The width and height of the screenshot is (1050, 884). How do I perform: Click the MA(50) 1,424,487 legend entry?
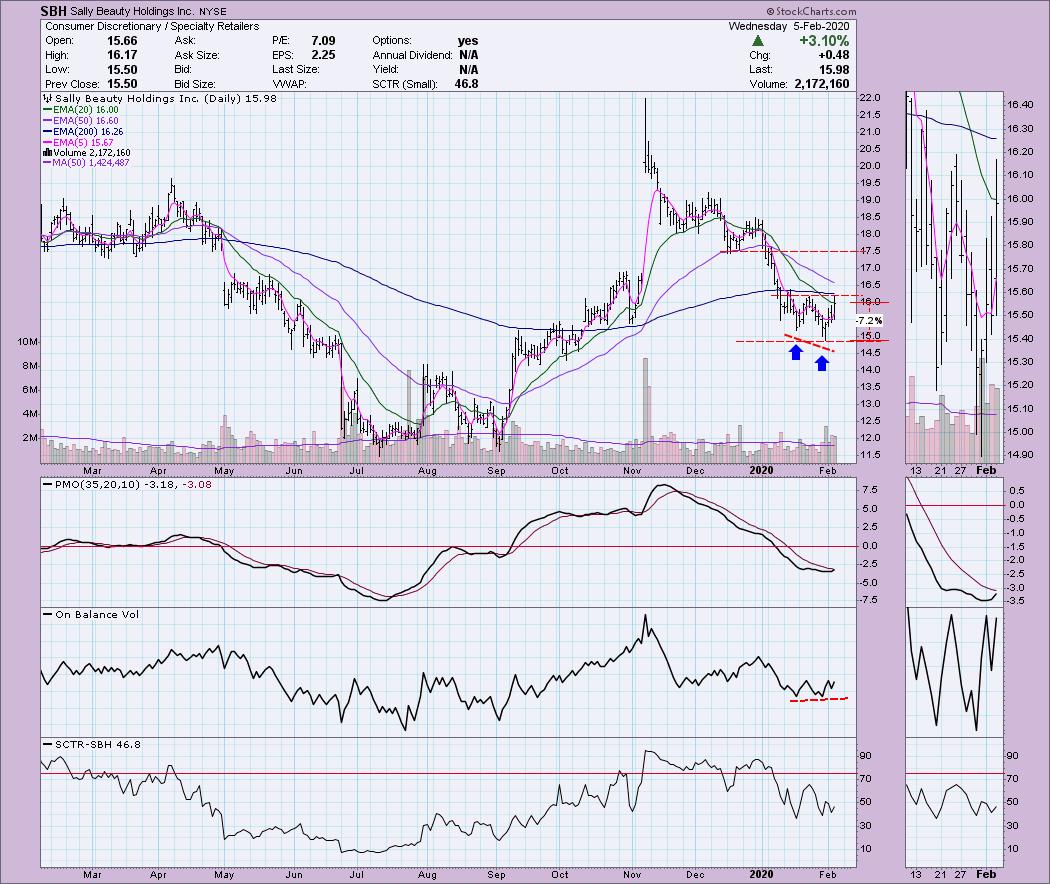click(86, 163)
